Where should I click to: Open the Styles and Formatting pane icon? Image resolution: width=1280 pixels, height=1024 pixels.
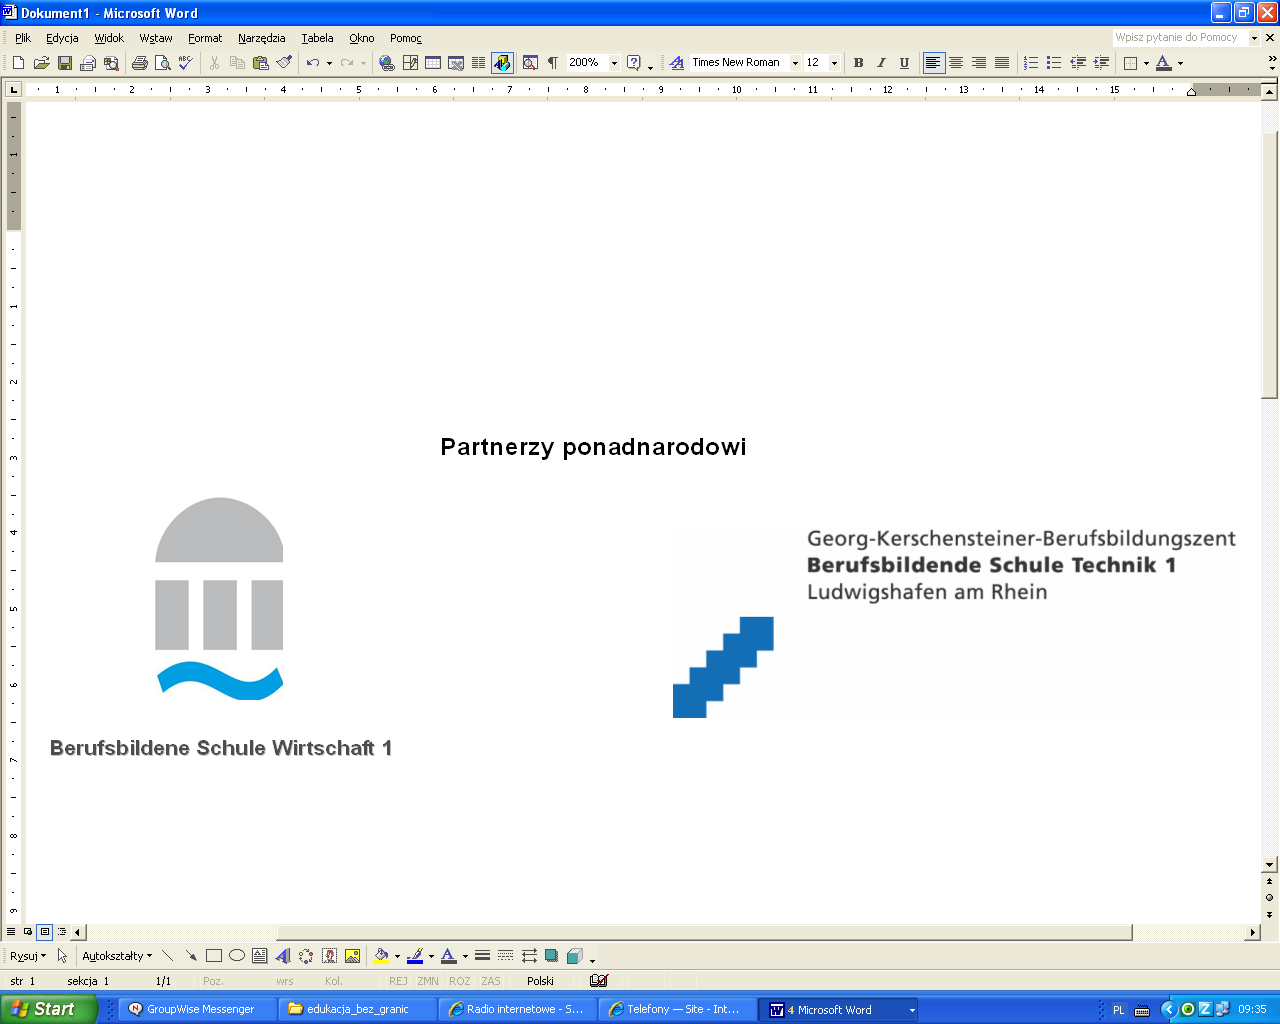(677, 63)
